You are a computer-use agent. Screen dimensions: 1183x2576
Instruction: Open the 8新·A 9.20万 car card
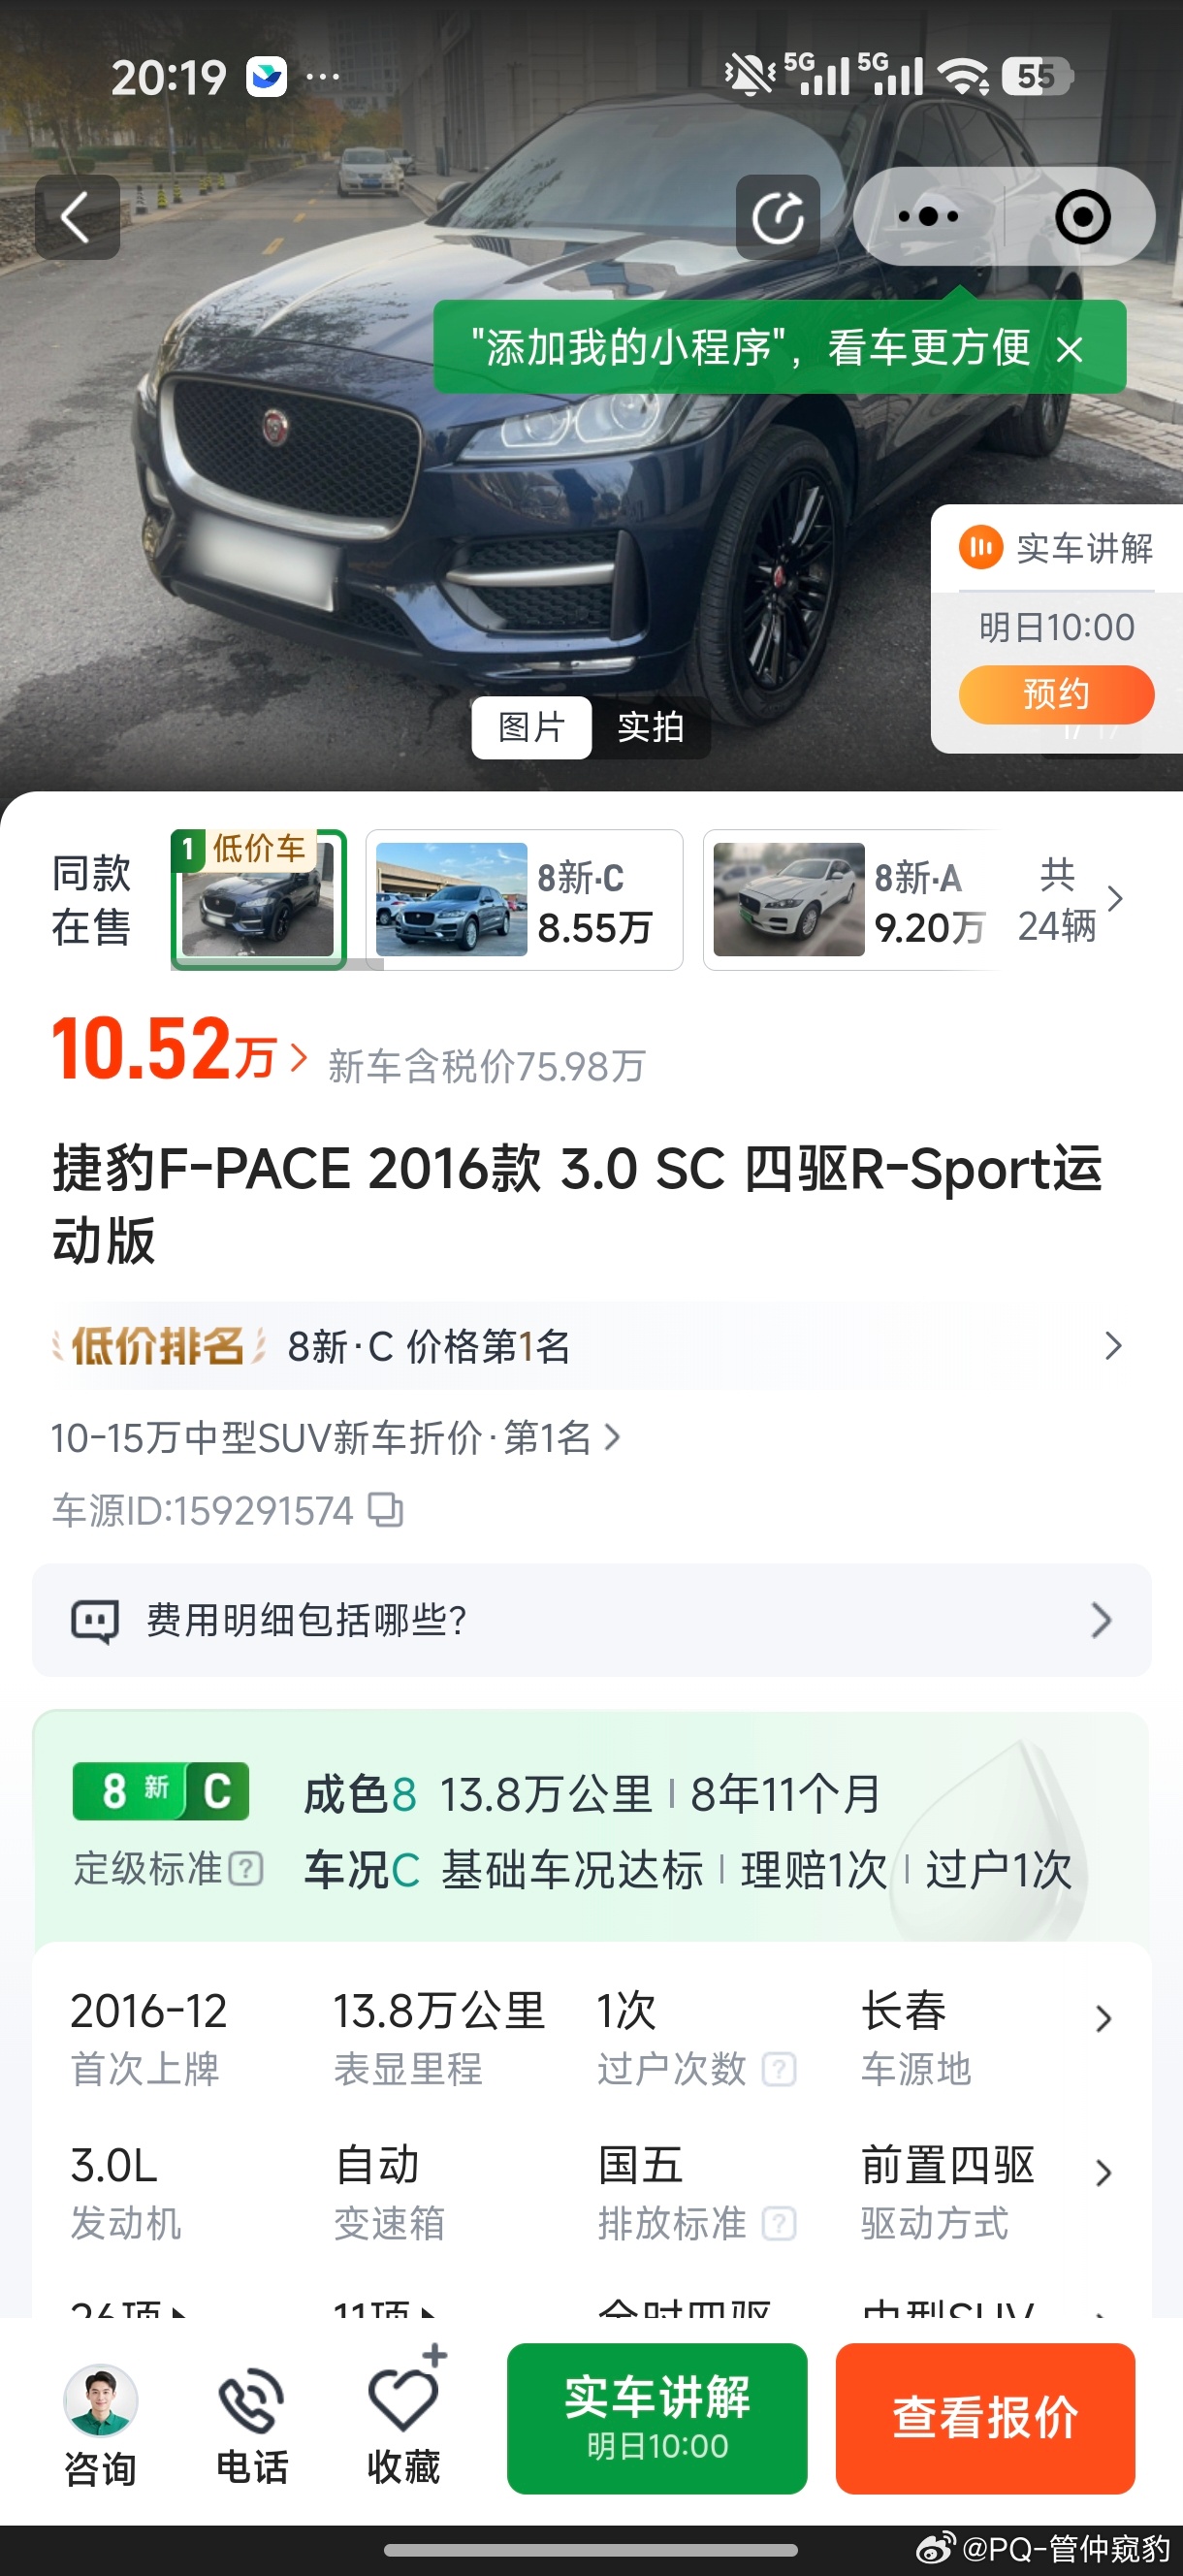[x=850, y=899]
